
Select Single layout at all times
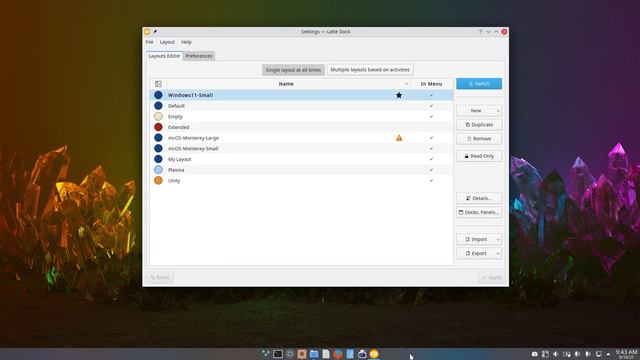point(293,70)
